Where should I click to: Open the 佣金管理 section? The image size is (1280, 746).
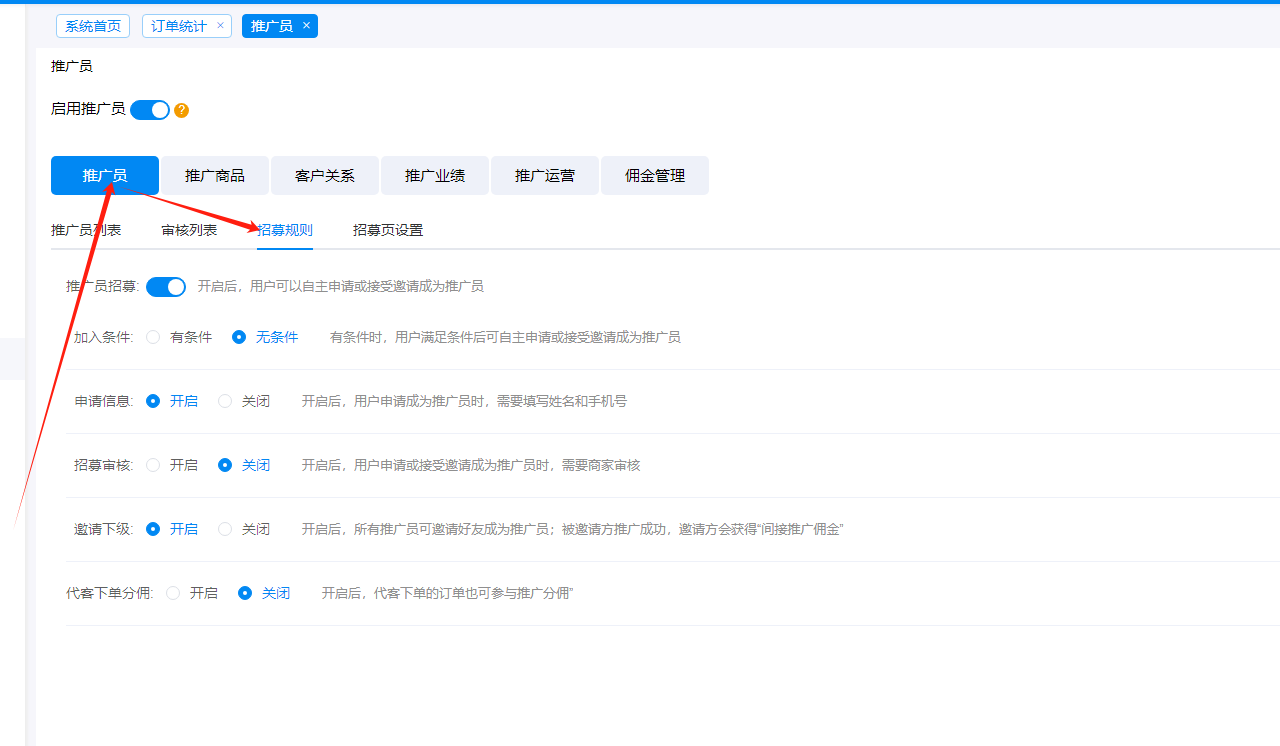point(655,176)
